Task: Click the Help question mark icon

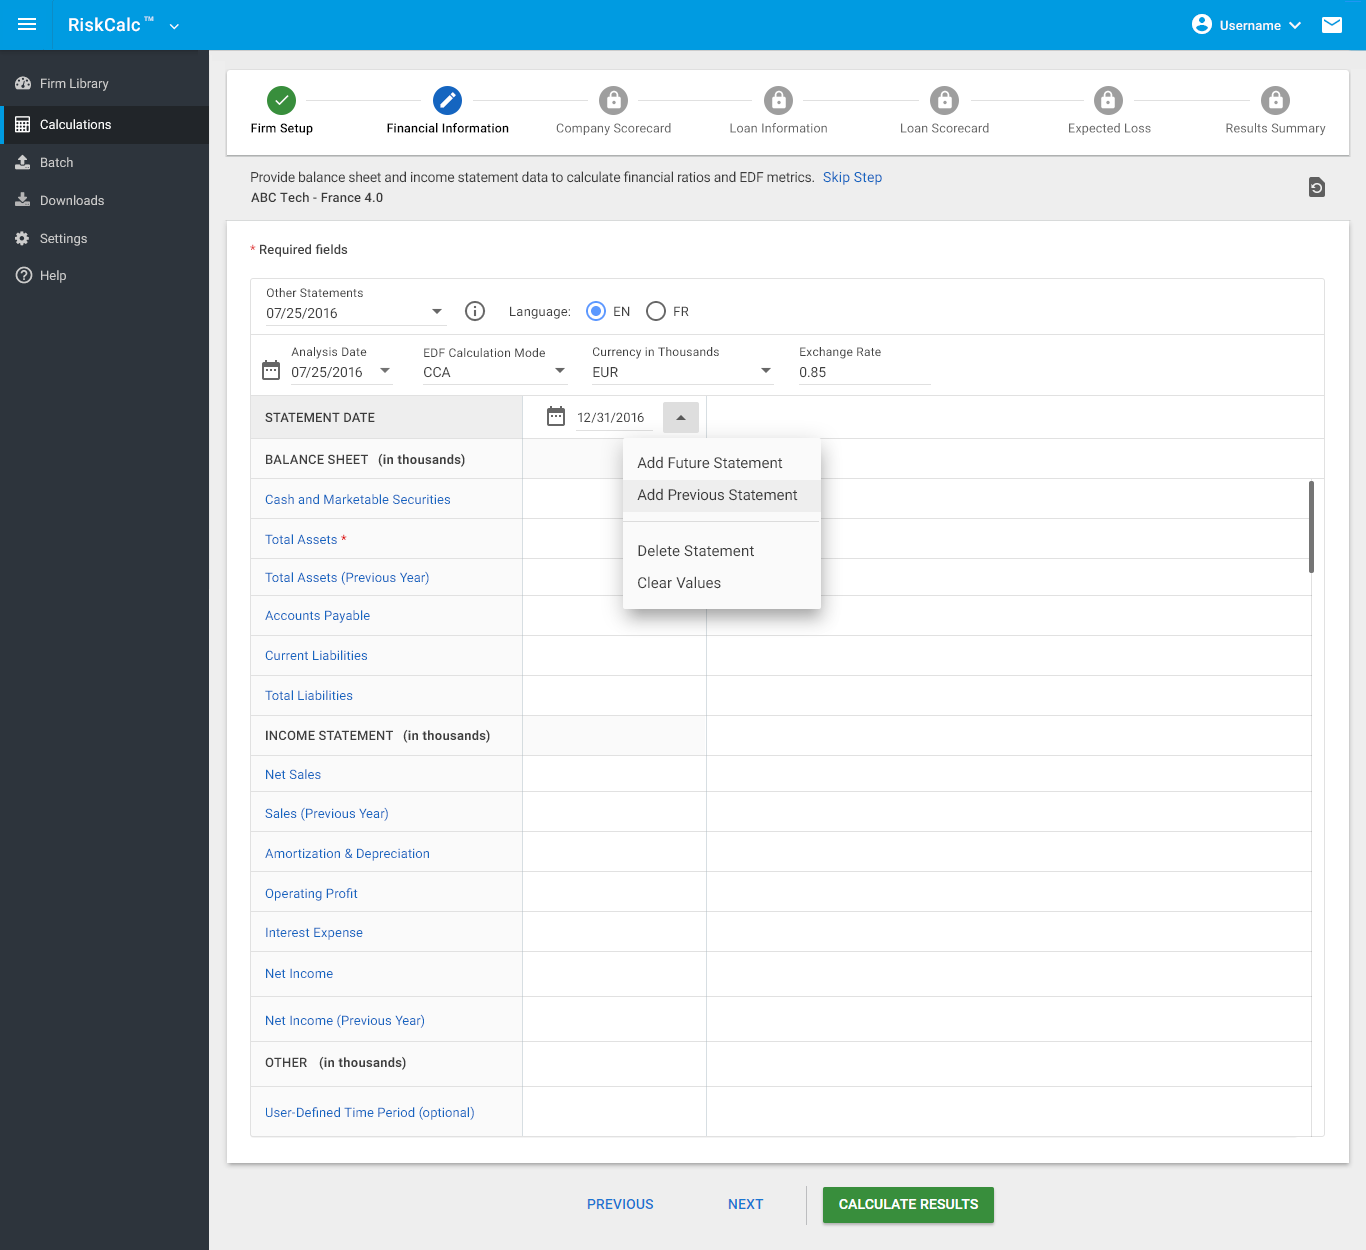Action: tap(23, 275)
